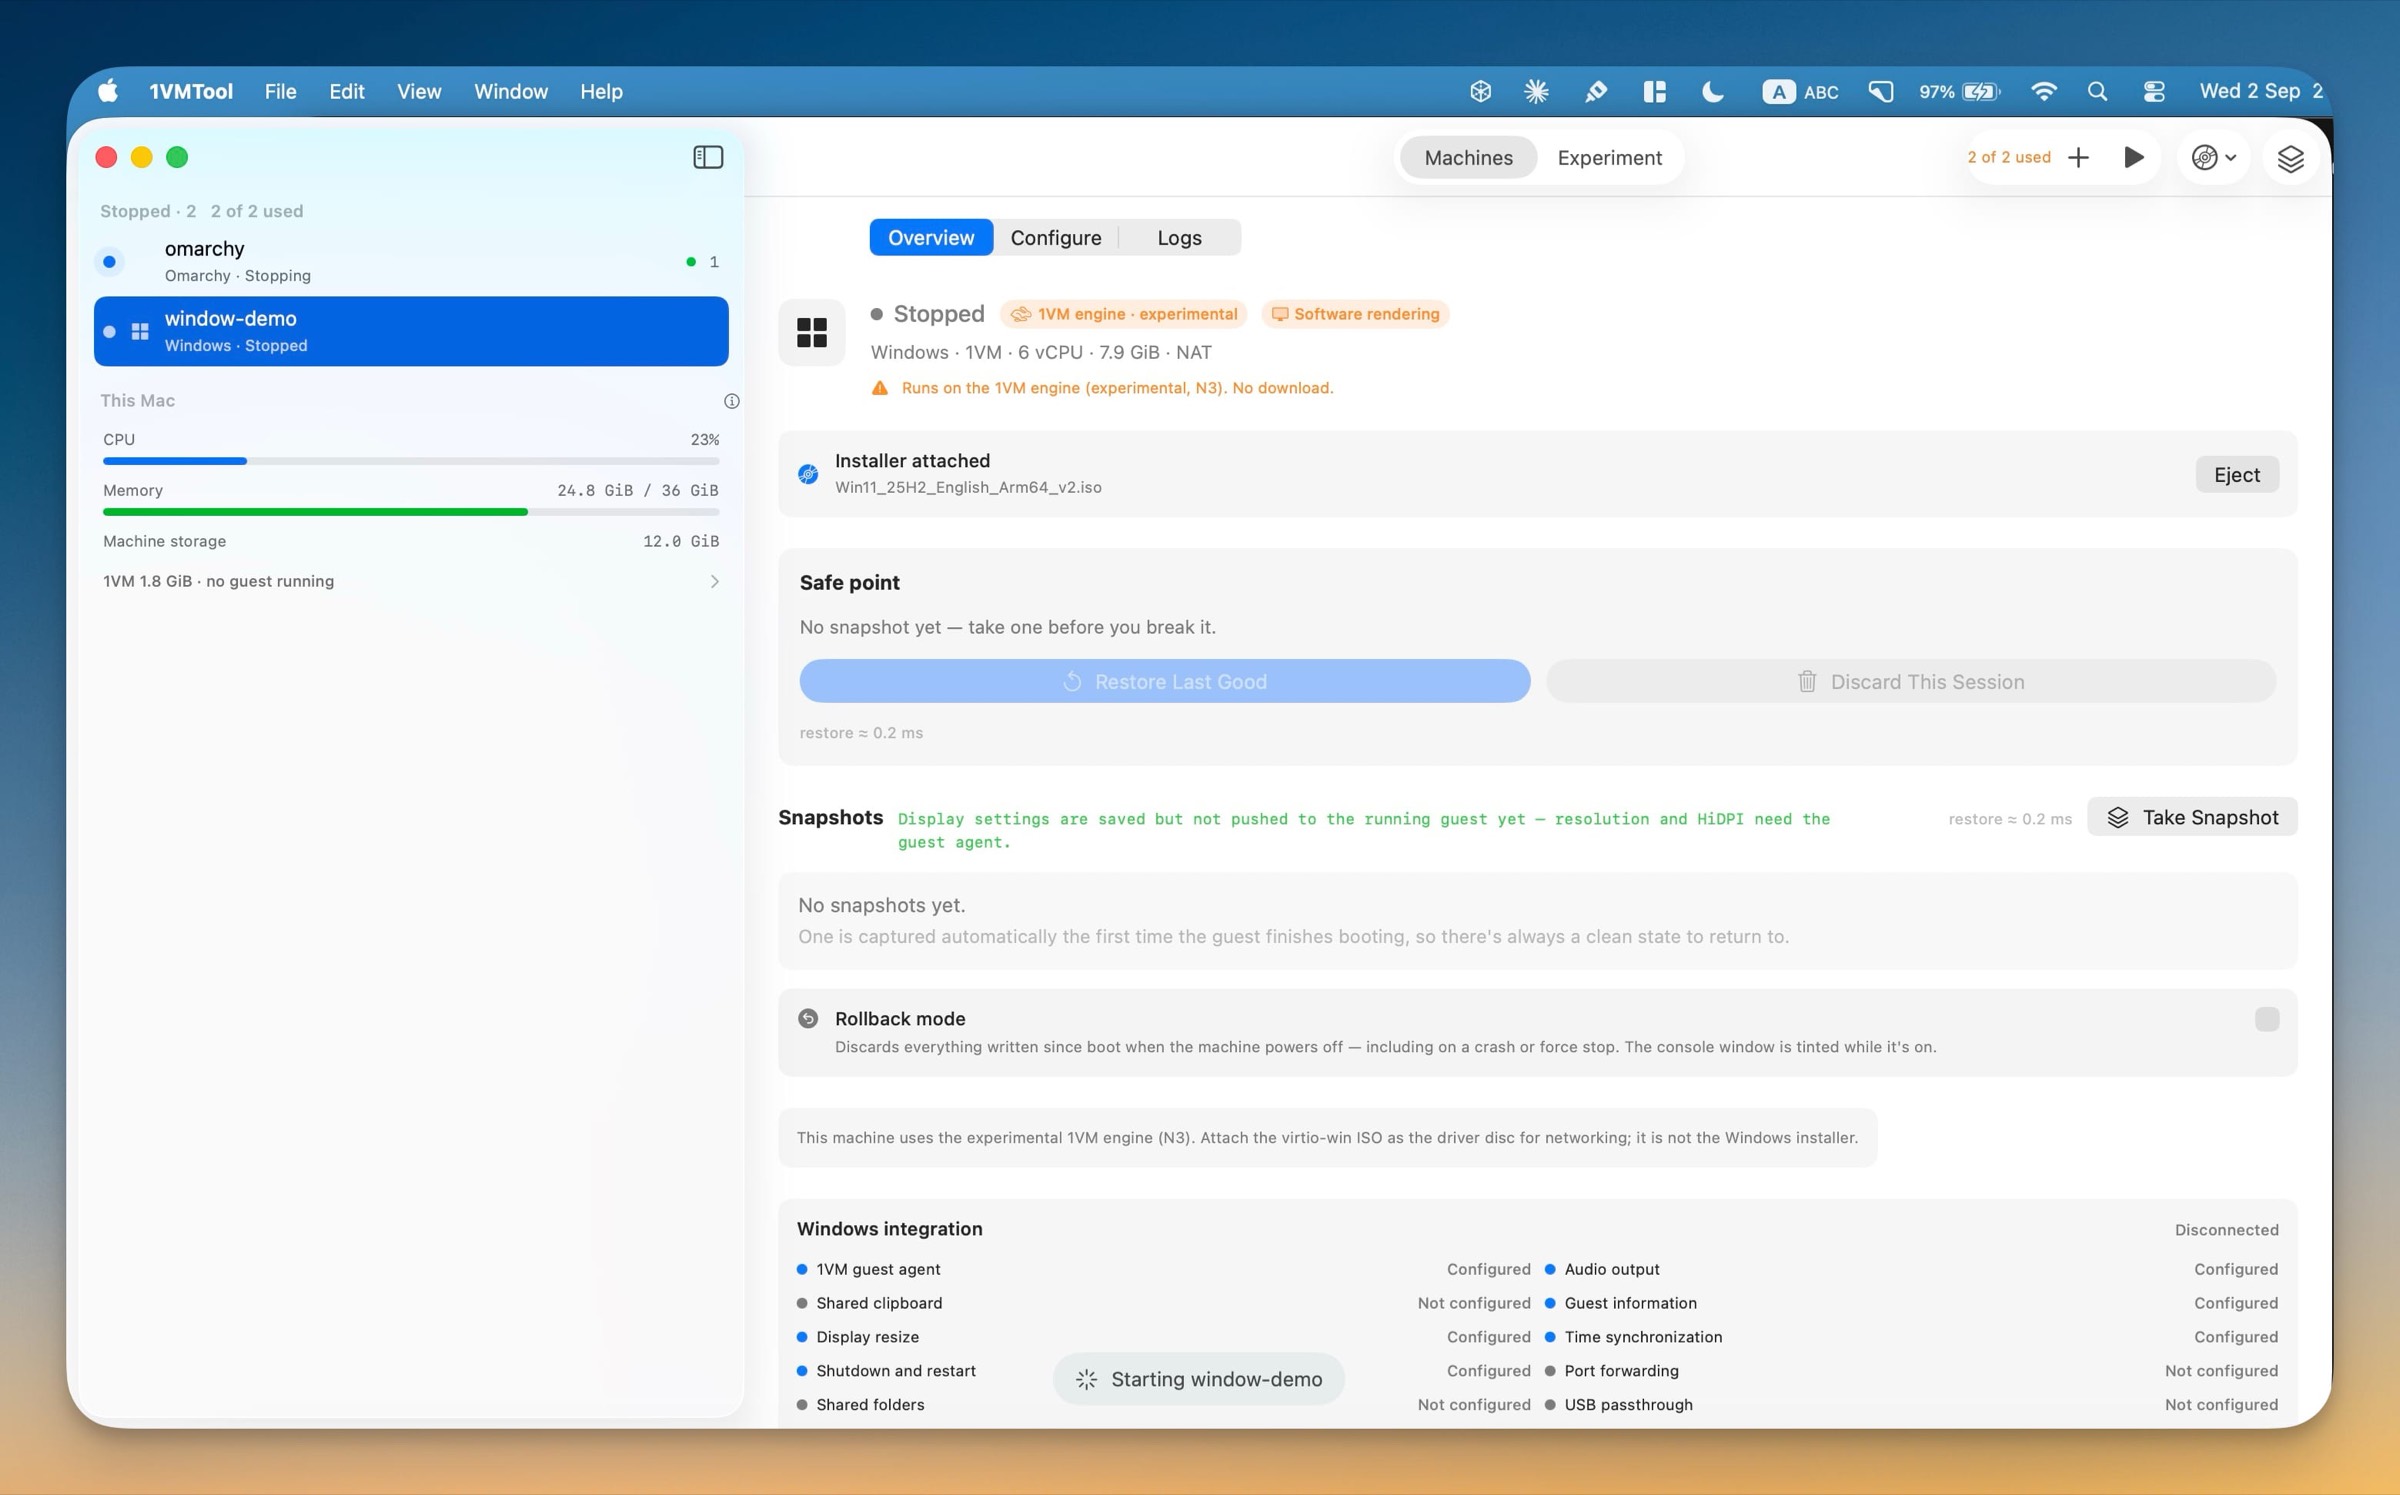Click the Wi-Fi status icon

point(2043,91)
